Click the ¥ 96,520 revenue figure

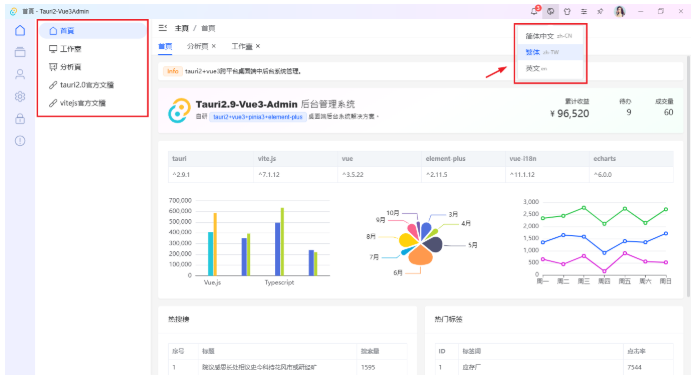click(x=570, y=114)
